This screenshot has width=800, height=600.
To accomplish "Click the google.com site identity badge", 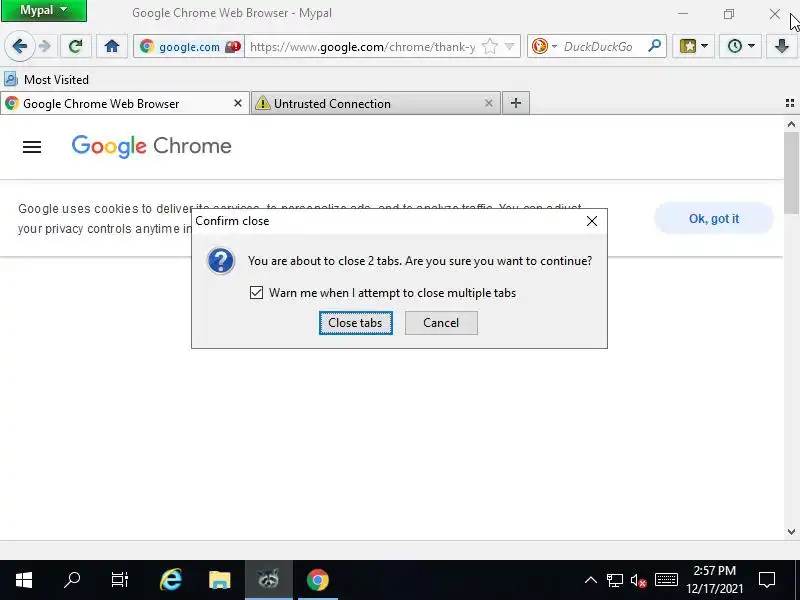I will (x=189, y=46).
